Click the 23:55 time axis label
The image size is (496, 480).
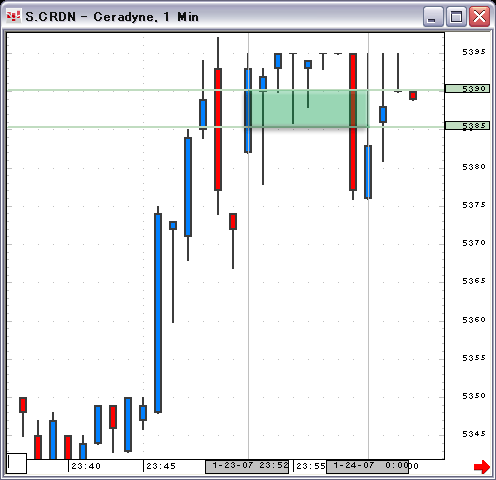click(x=311, y=466)
